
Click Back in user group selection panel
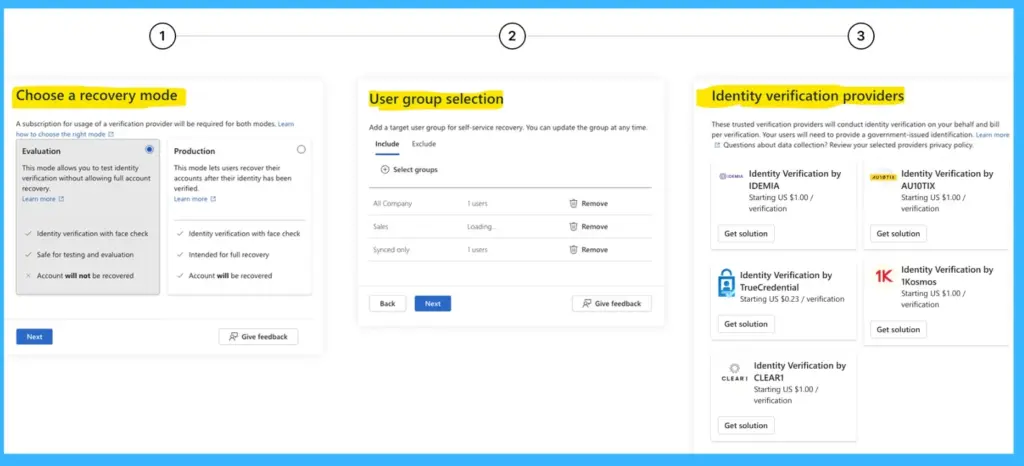(387, 303)
